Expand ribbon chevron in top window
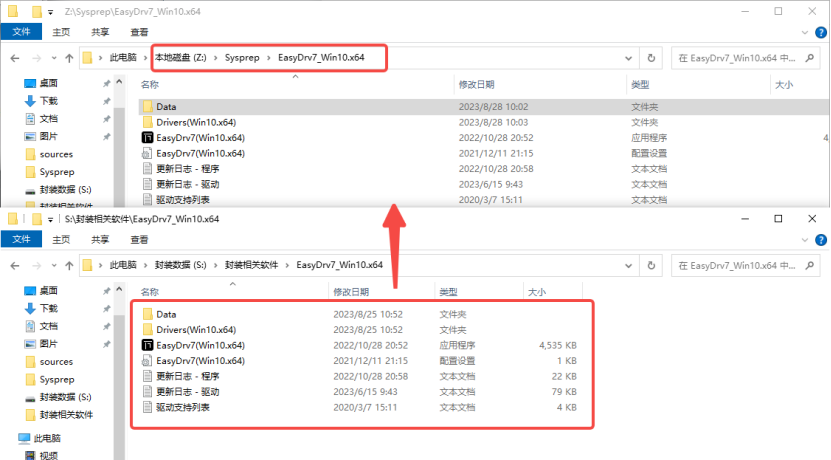The width and height of the screenshot is (831, 460). click(x=805, y=32)
